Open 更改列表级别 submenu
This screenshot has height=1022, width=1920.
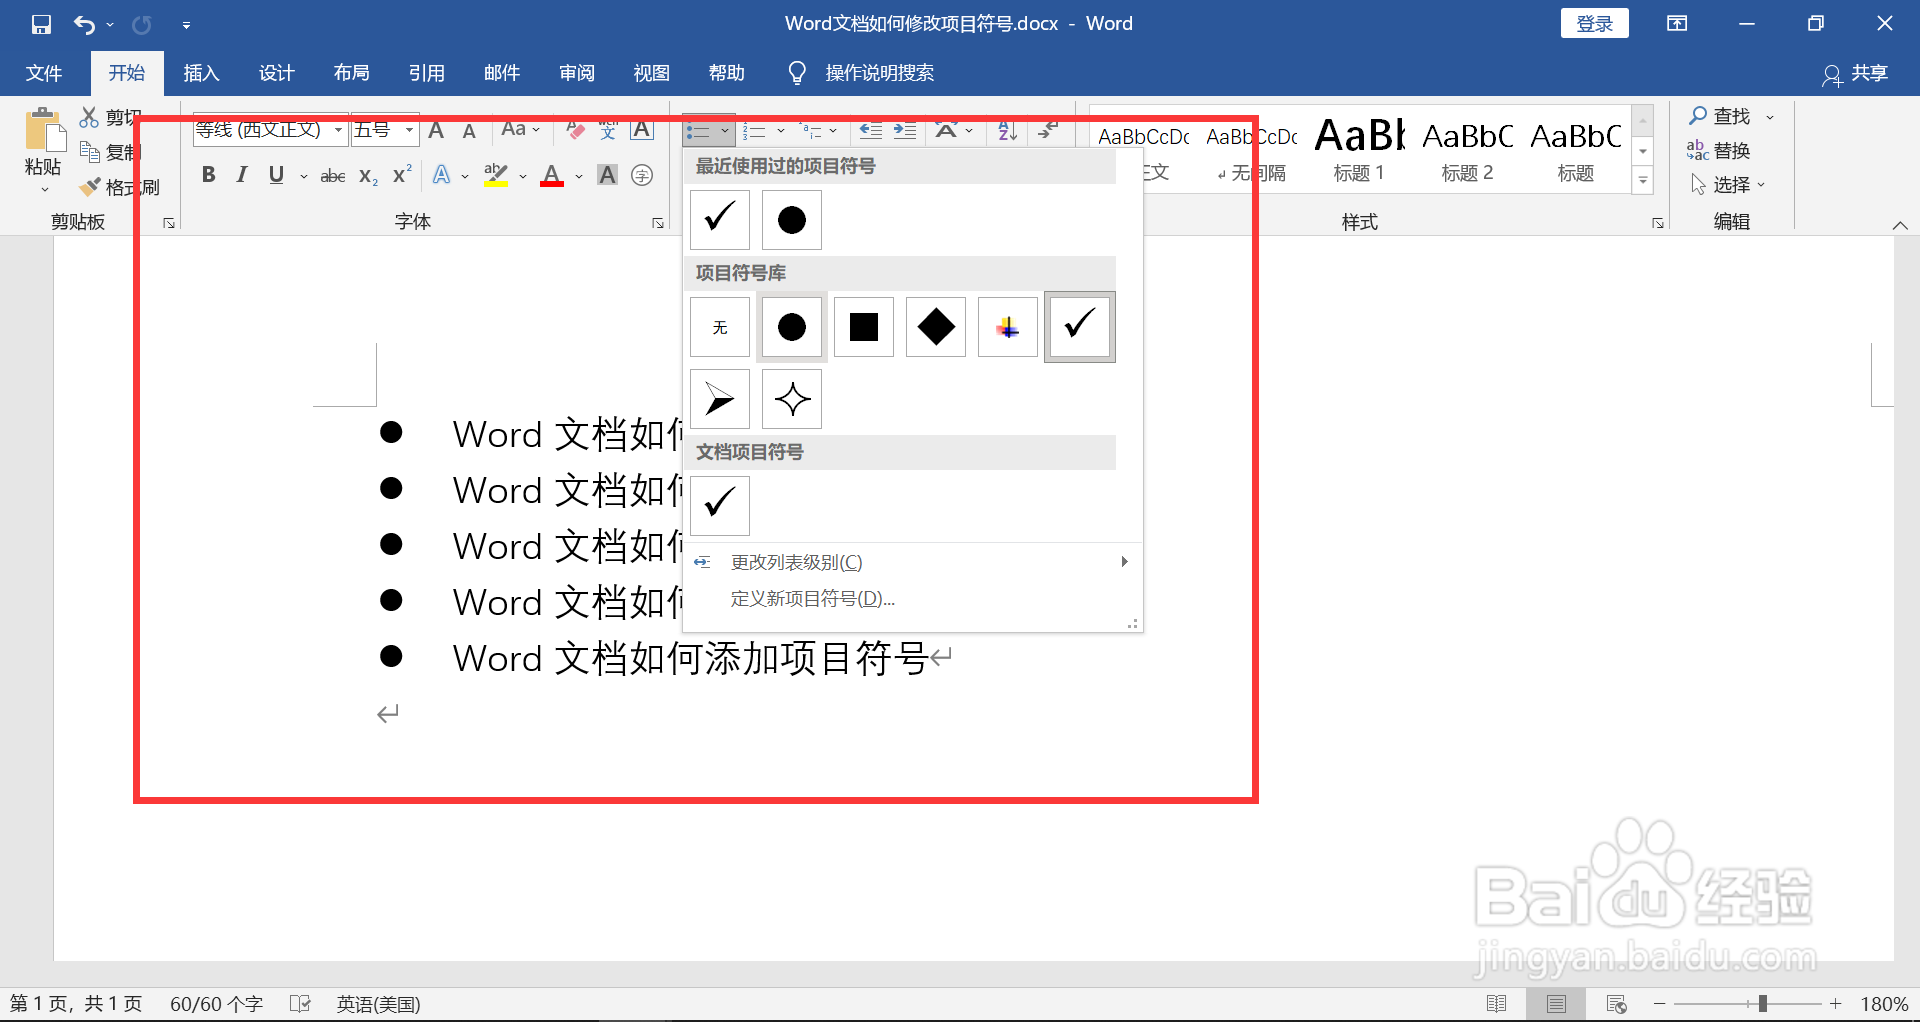(912, 562)
